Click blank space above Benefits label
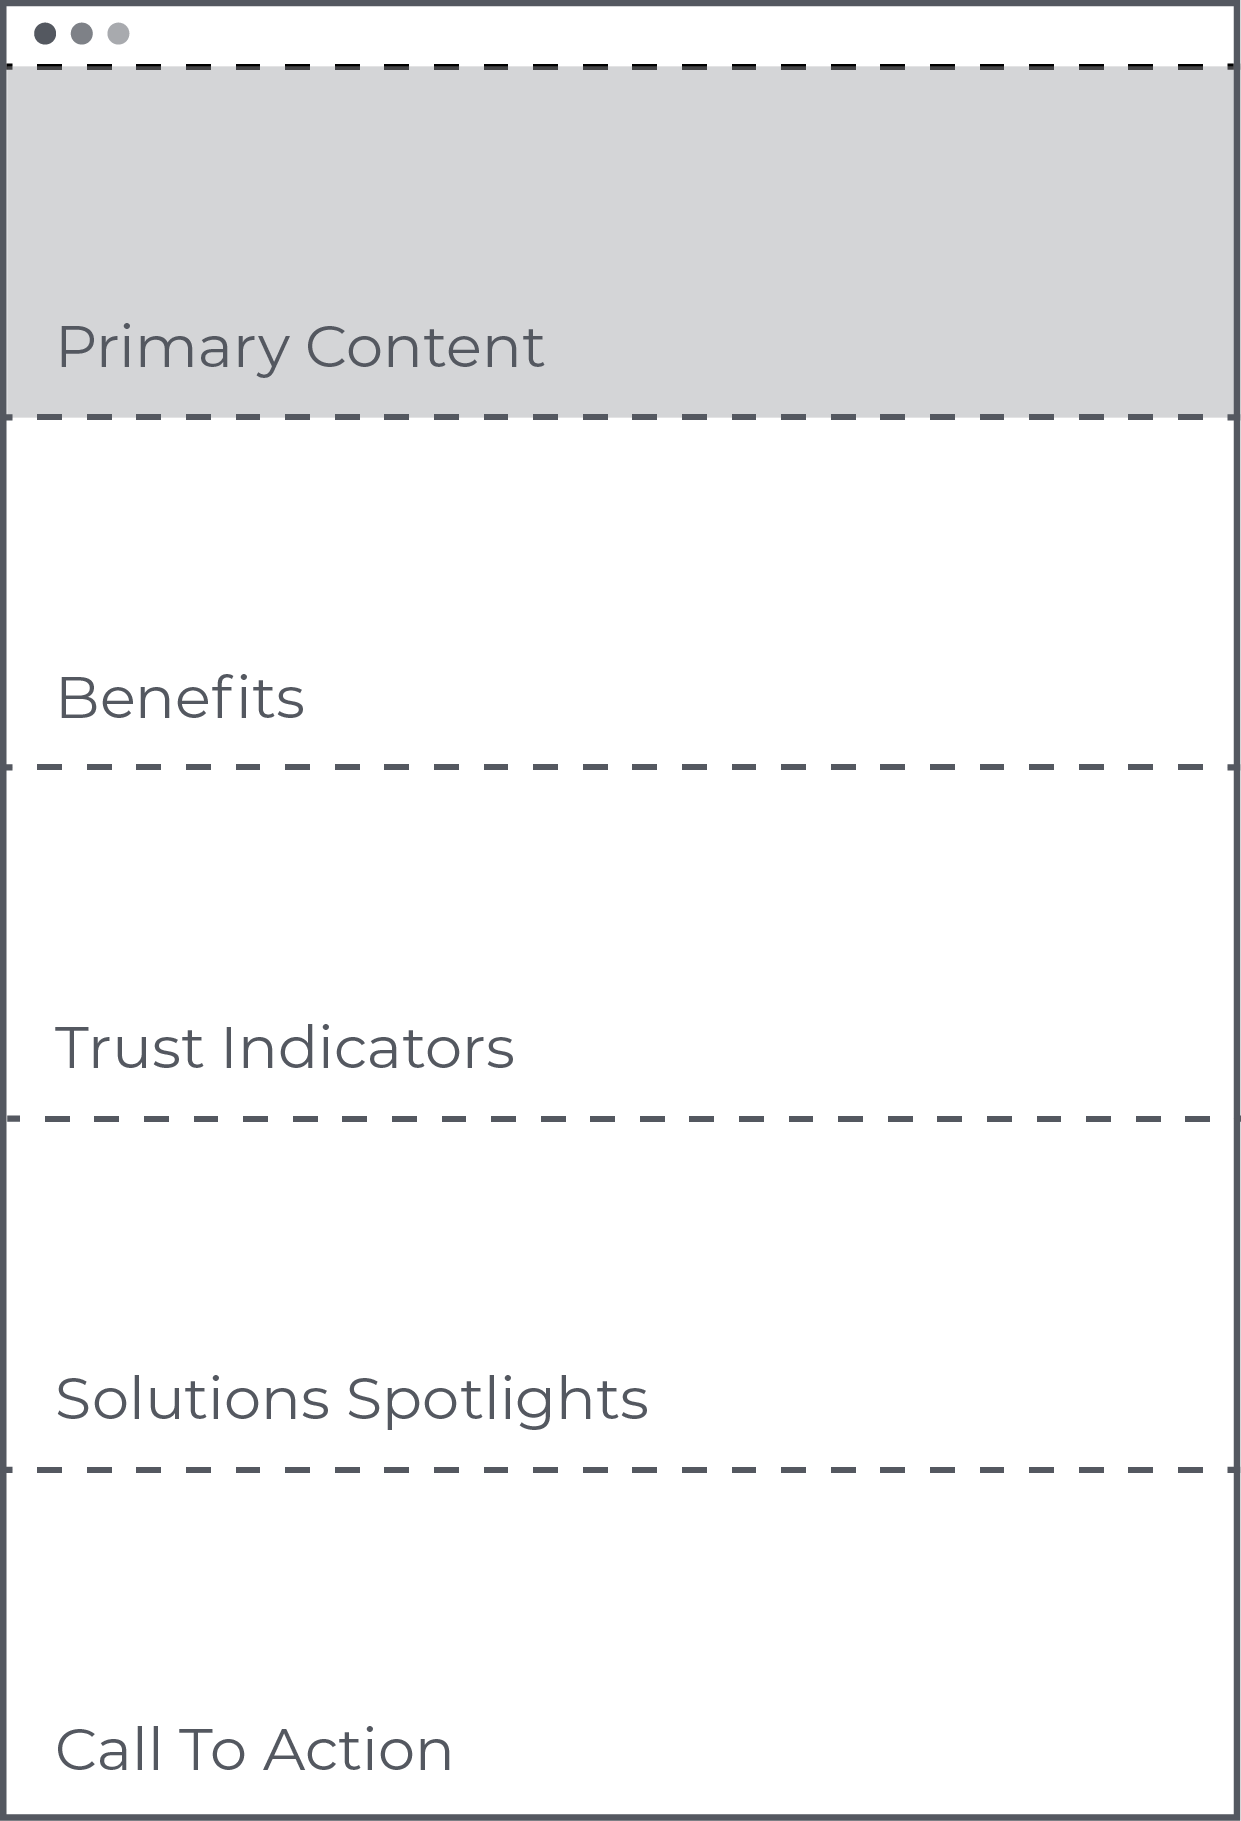 point(620,540)
